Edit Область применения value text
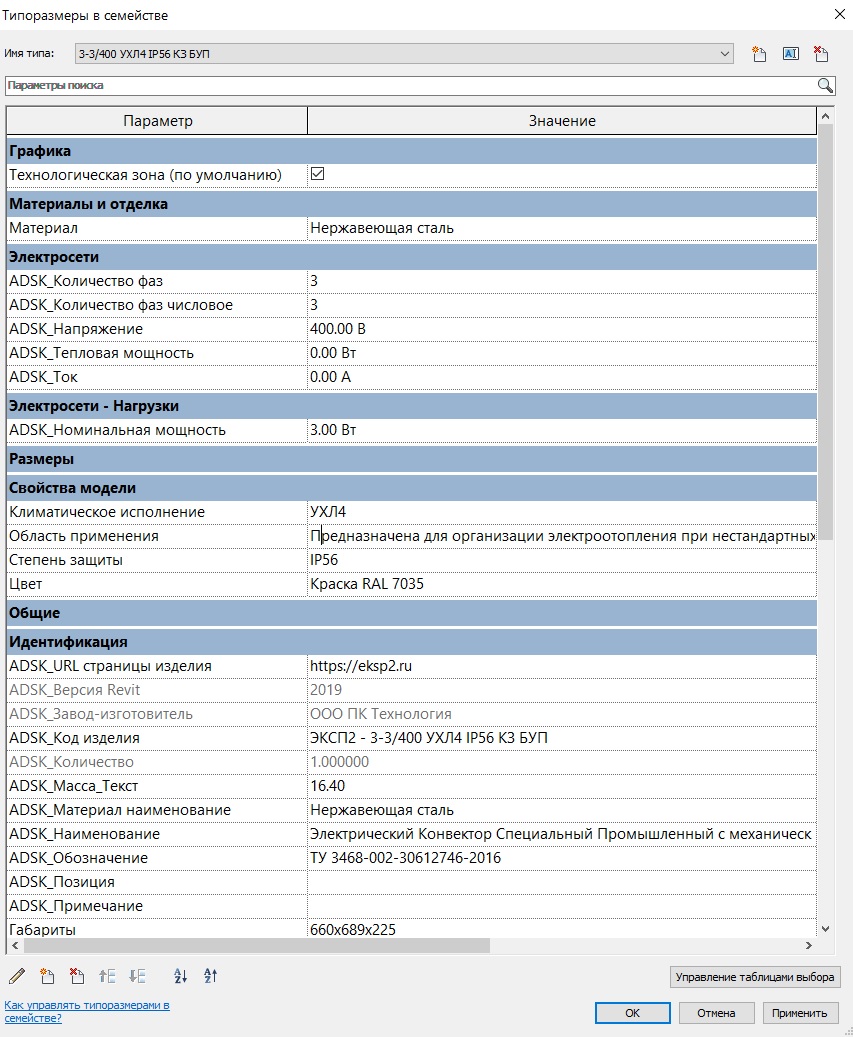This screenshot has height=1037, width=853. [562, 536]
